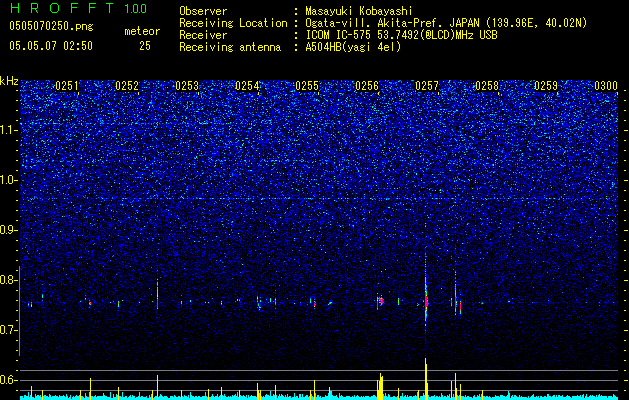Image resolution: width=629 pixels, height=400 pixels.
Task: Click the HROFFT 1.0.0 title text
Action: point(78,8)
